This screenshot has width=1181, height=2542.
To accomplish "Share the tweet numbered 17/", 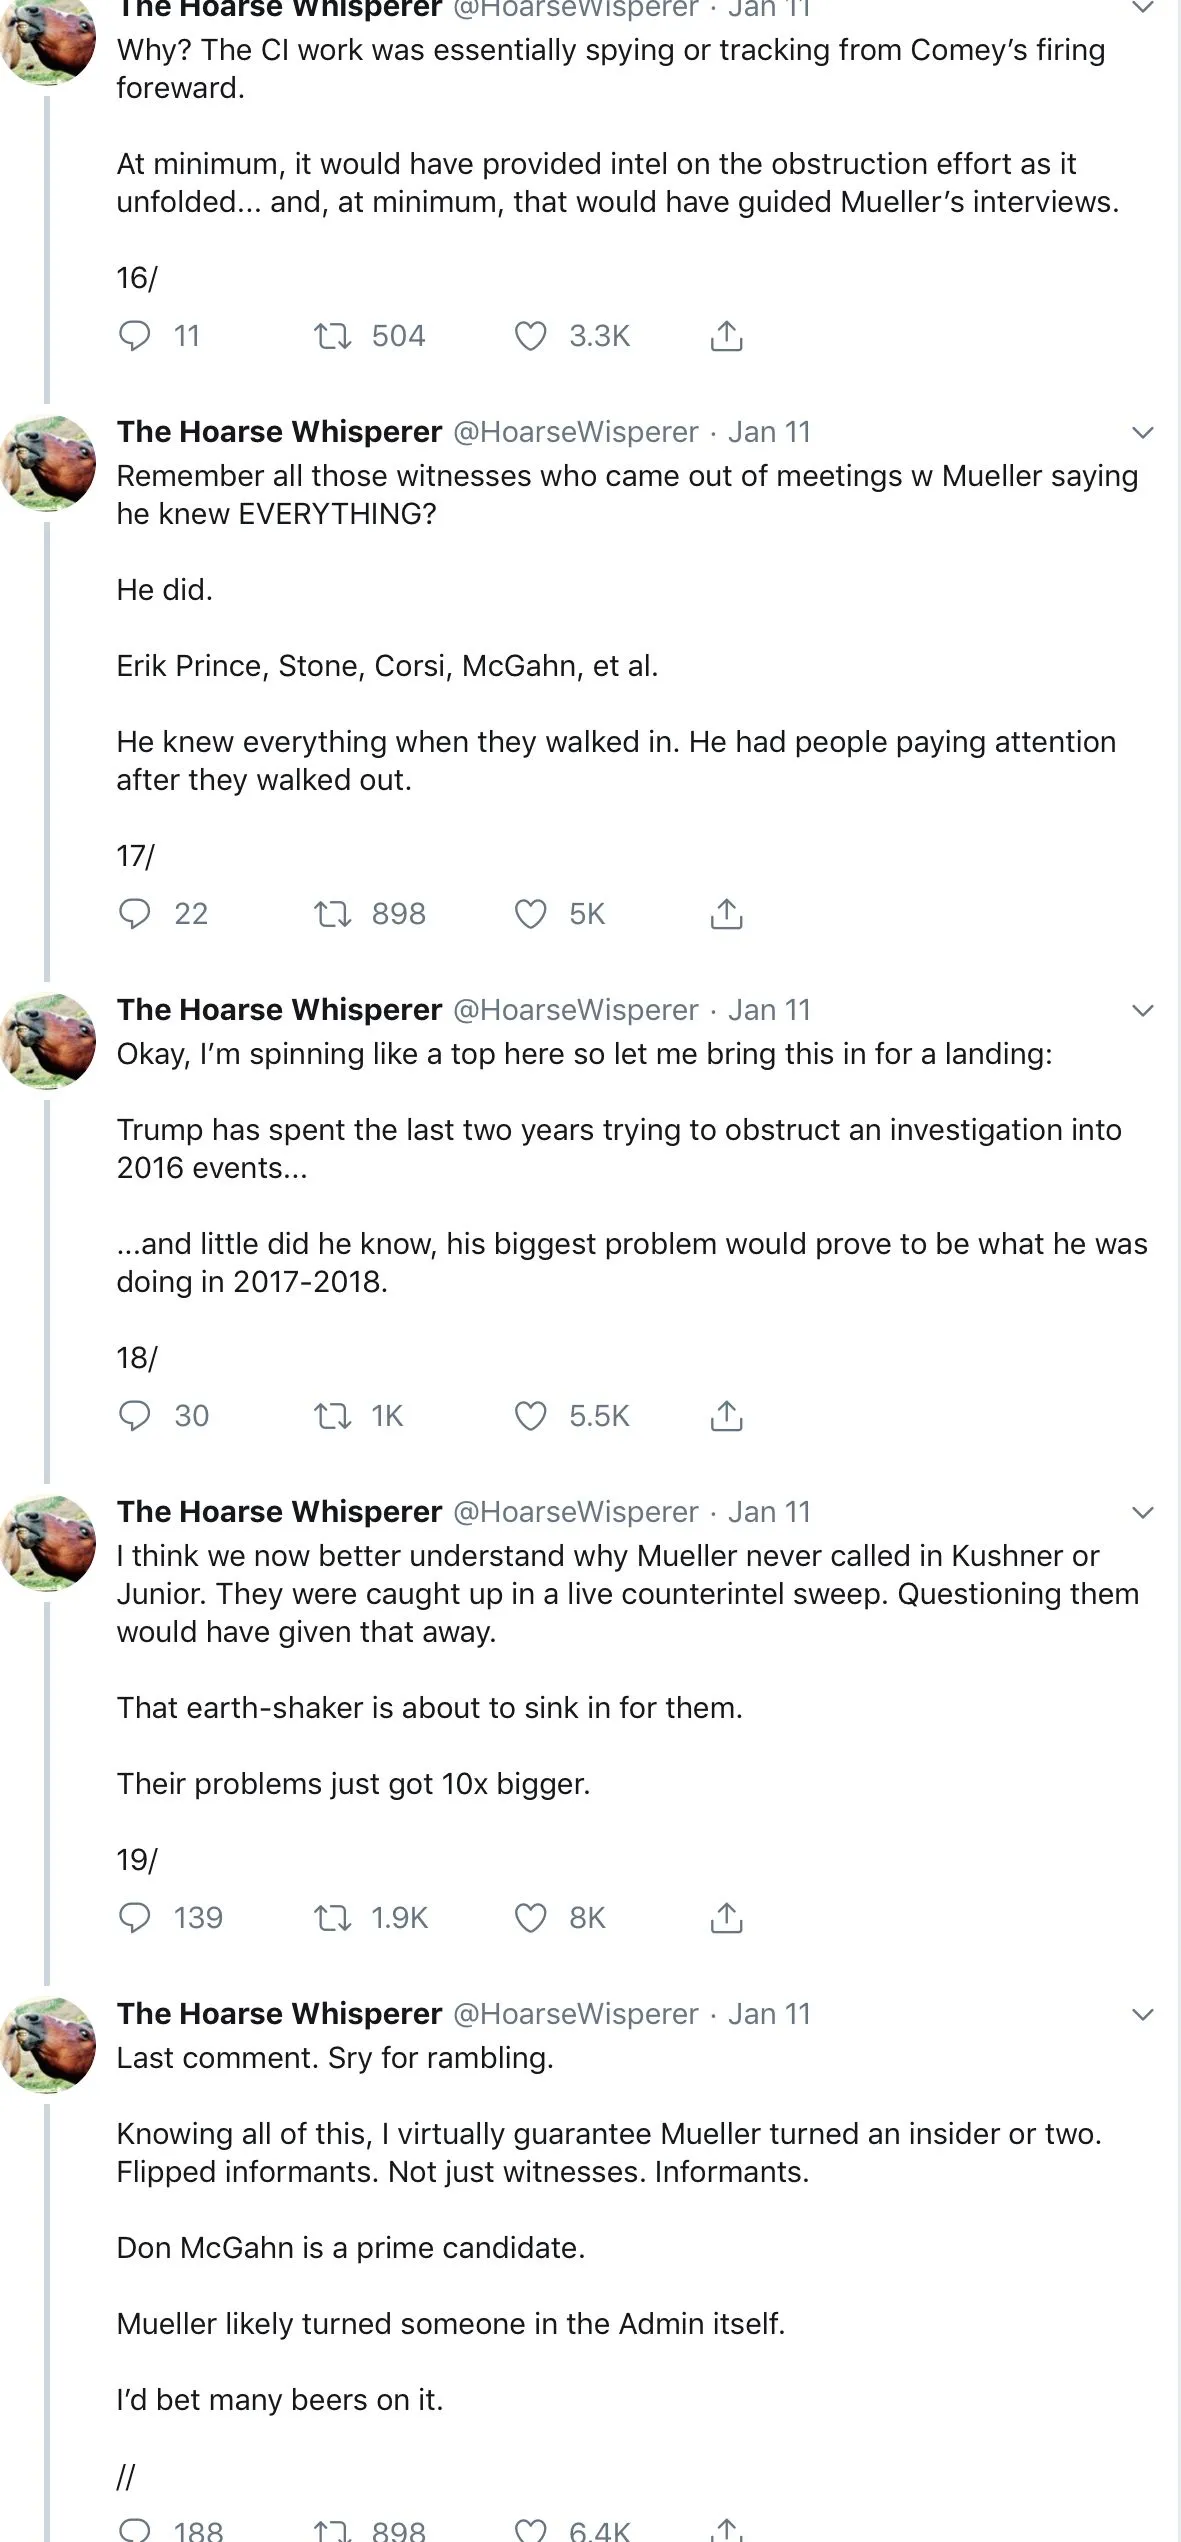I will point(726,914).
